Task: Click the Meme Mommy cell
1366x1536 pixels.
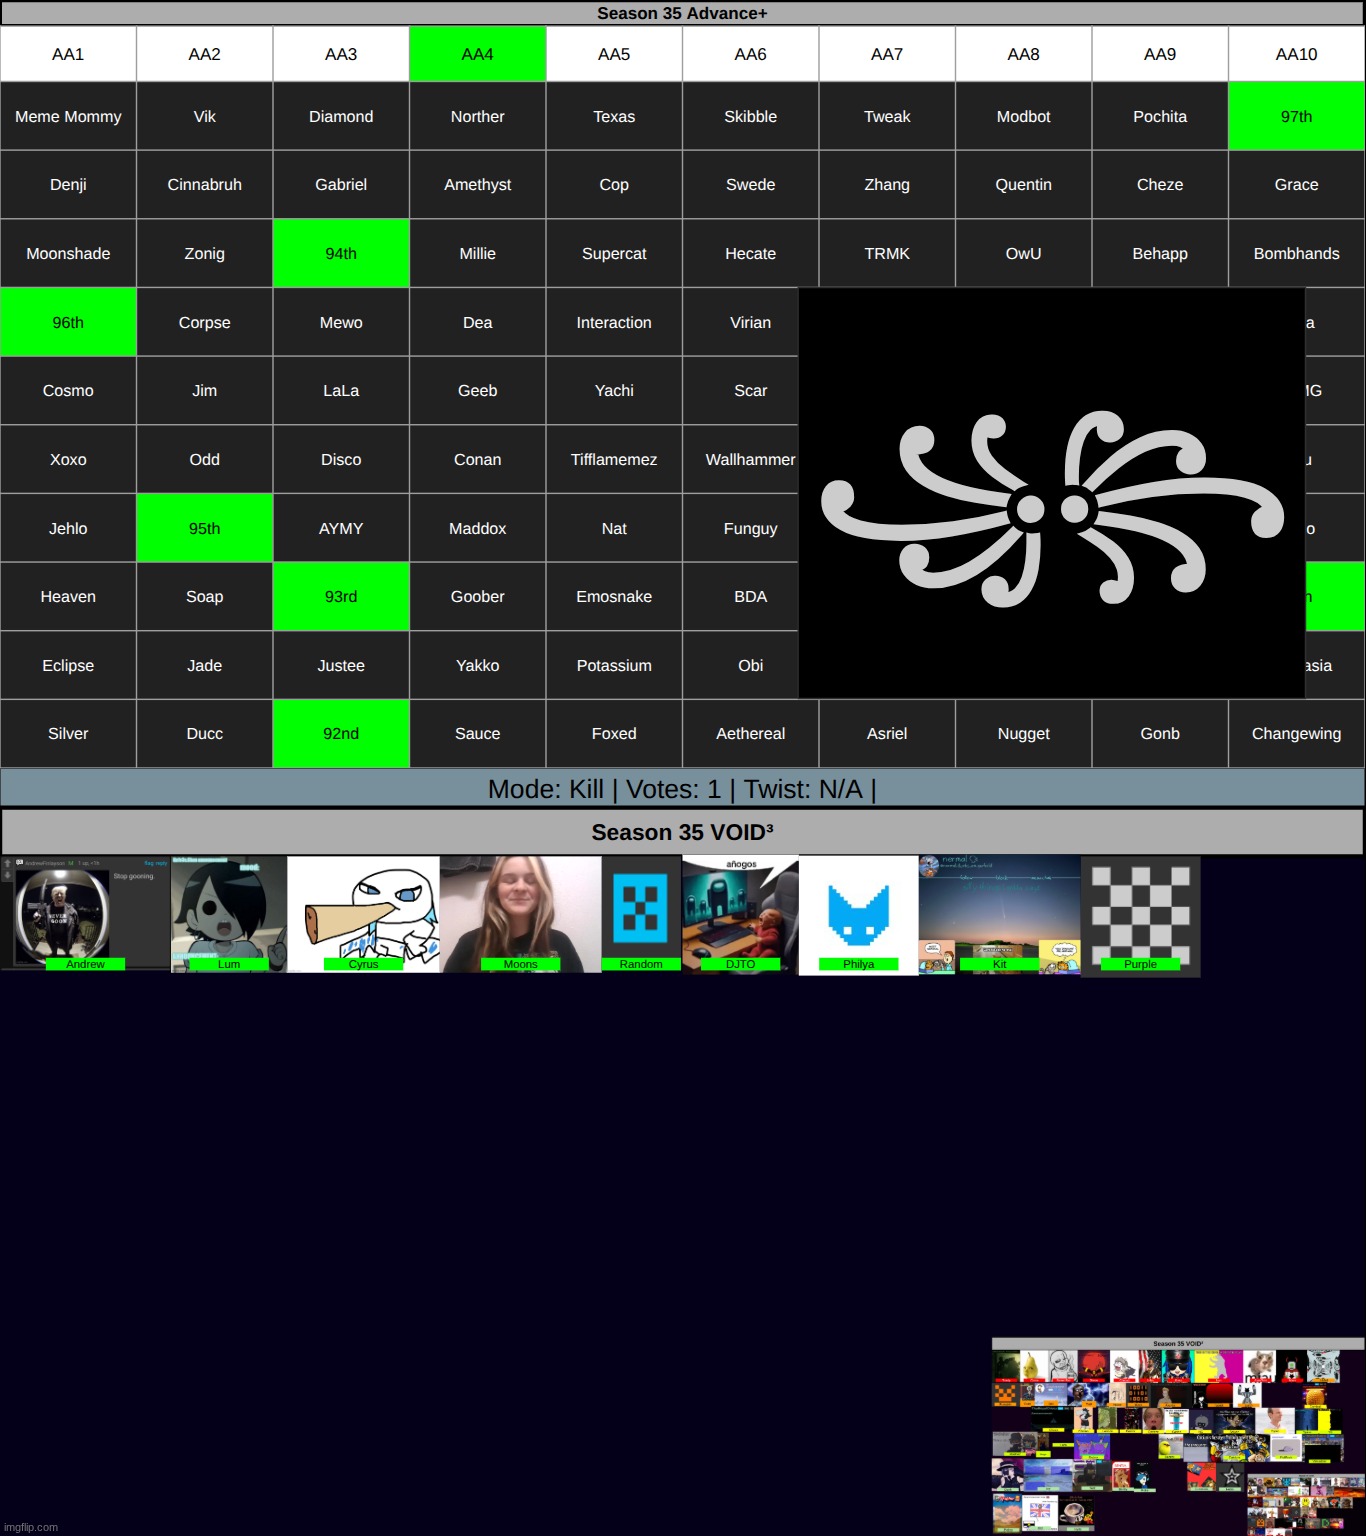Action: coord(68,116)
